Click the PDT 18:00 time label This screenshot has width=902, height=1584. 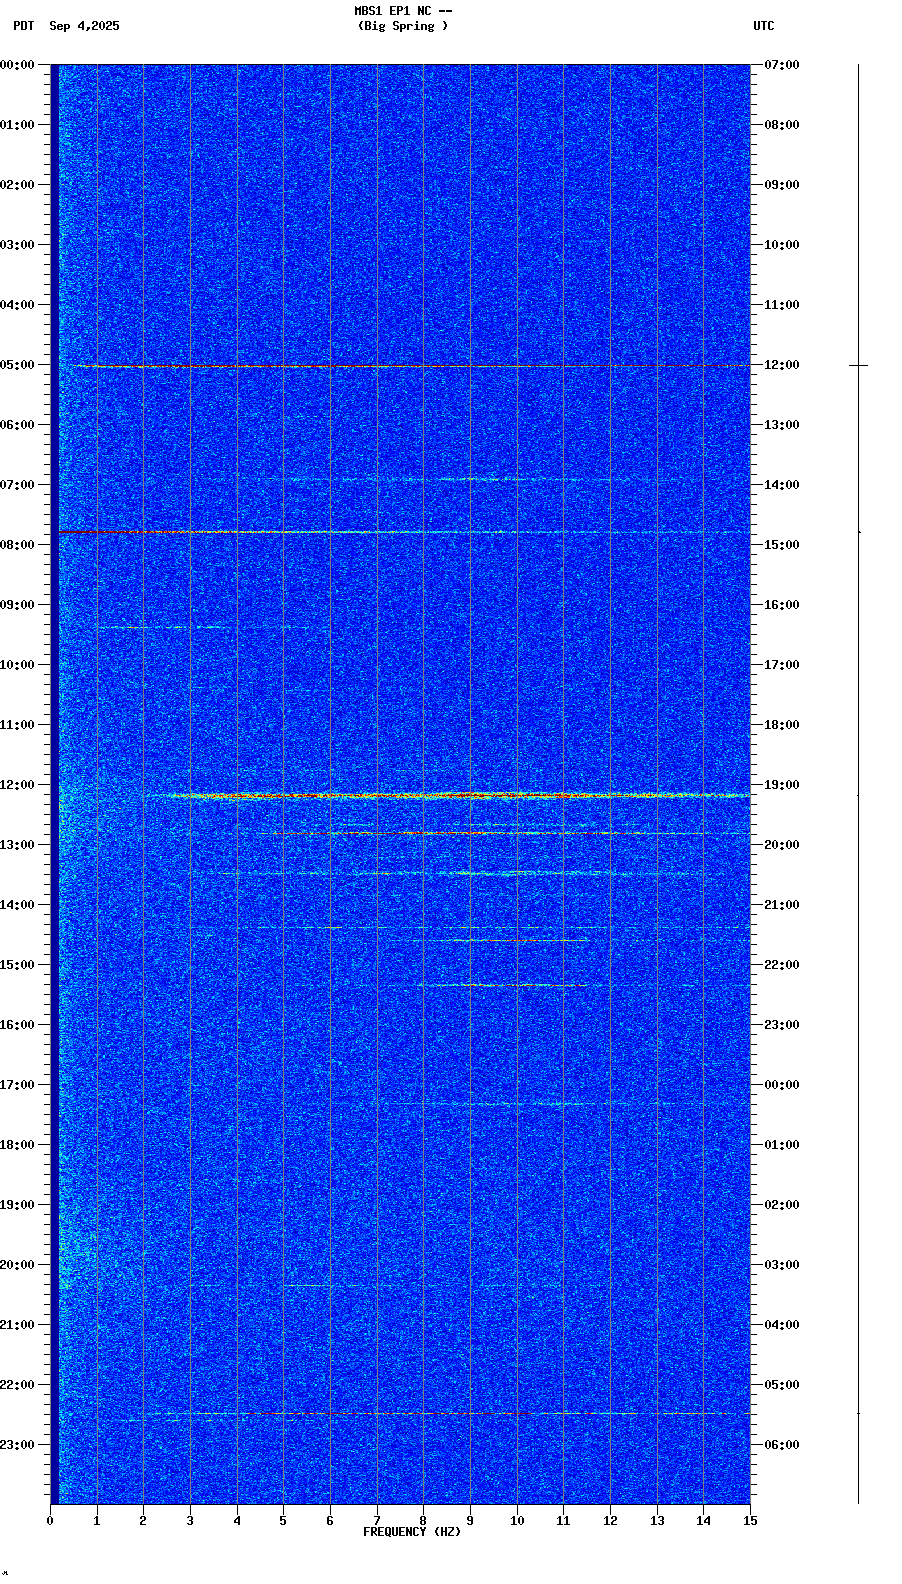click(17, 1145)
